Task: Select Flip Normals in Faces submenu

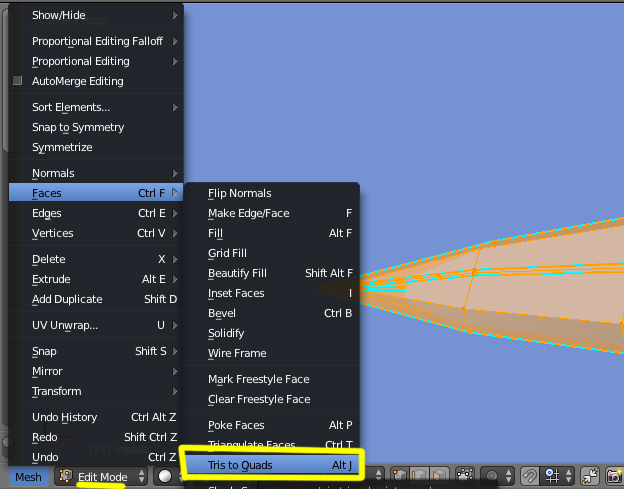Action: point(272,193)
